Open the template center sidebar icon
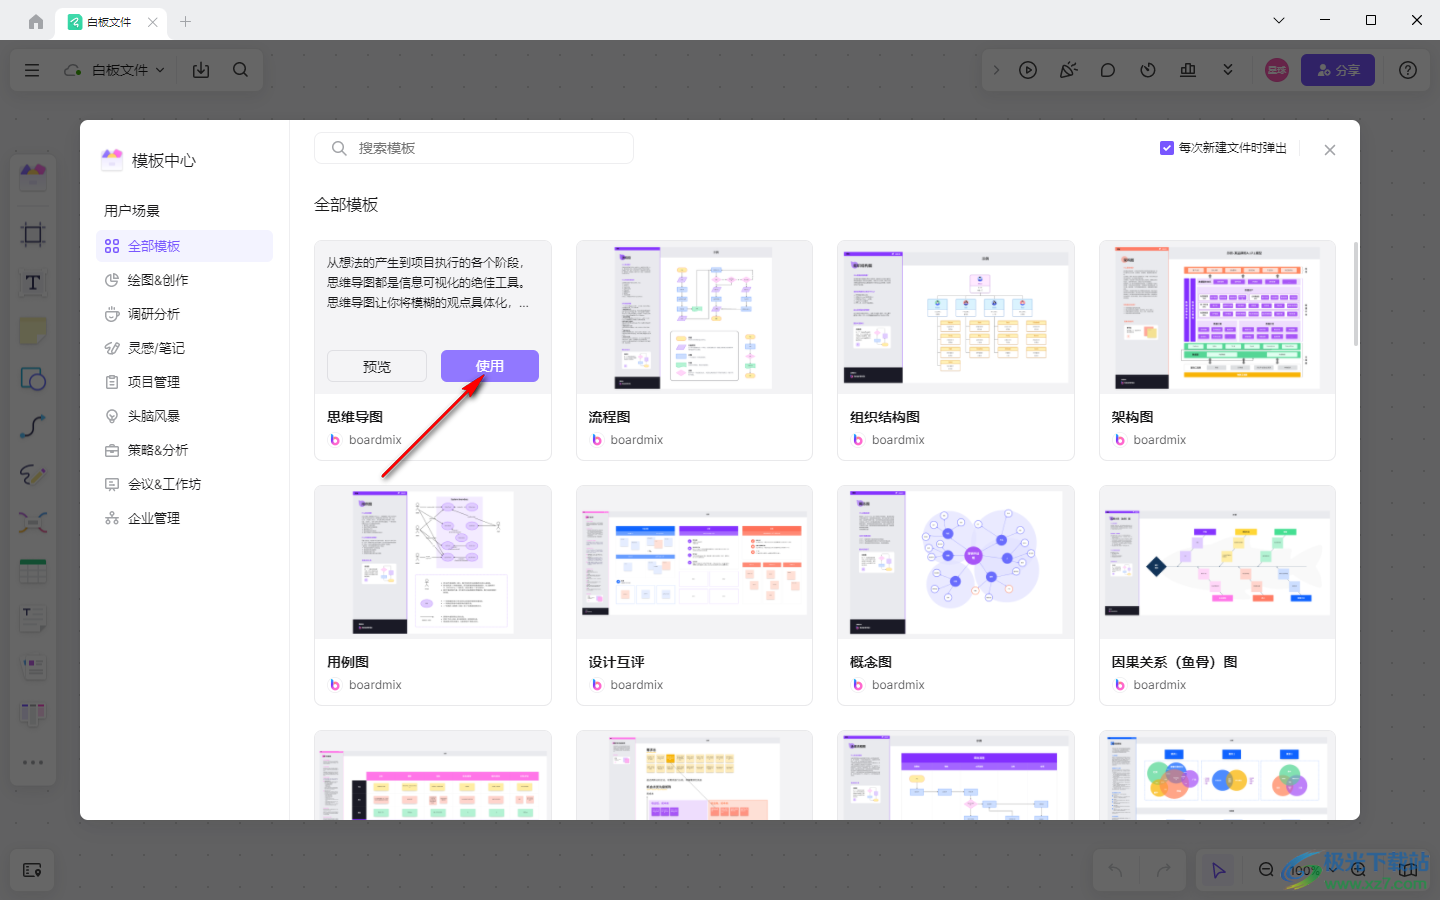Screen dimensions: 1440x900 (x=33, y=178)
